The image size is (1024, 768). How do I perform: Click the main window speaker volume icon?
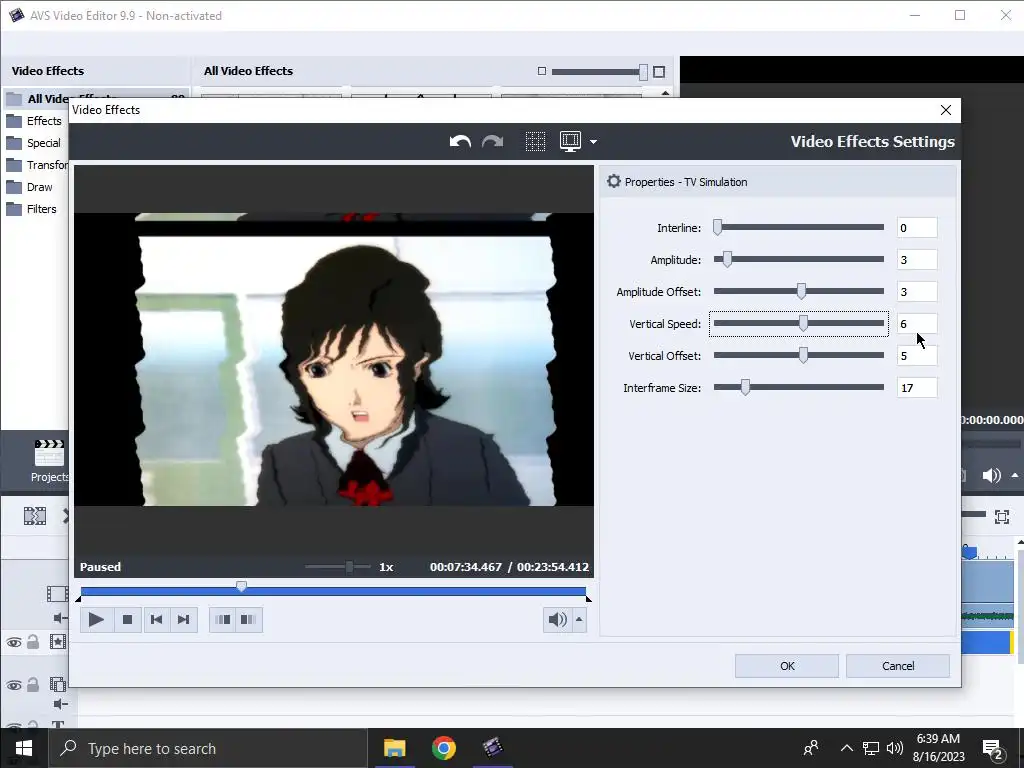991,475
